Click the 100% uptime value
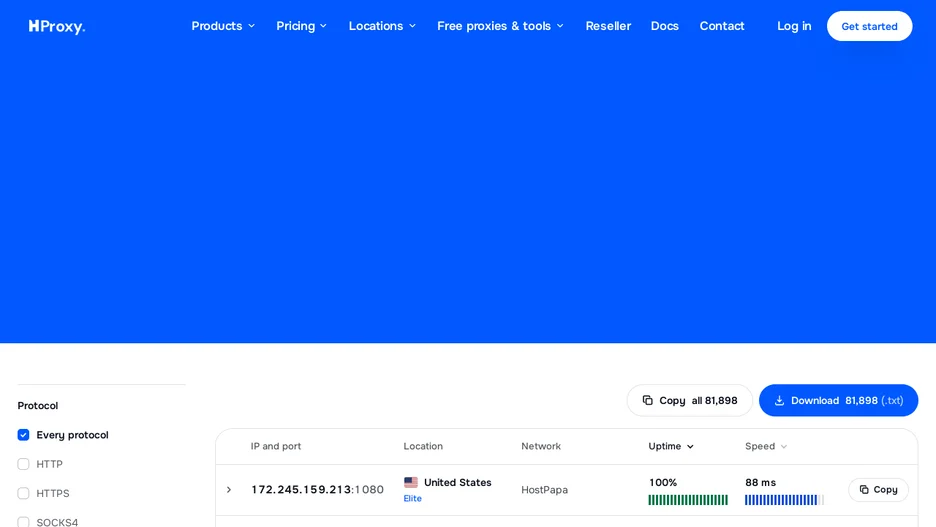 point(663,482)
